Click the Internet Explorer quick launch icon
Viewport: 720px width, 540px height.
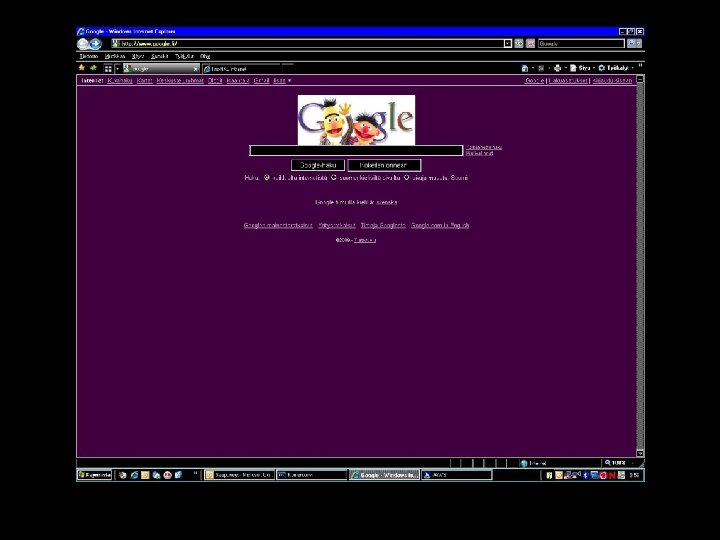coord(134,475)
